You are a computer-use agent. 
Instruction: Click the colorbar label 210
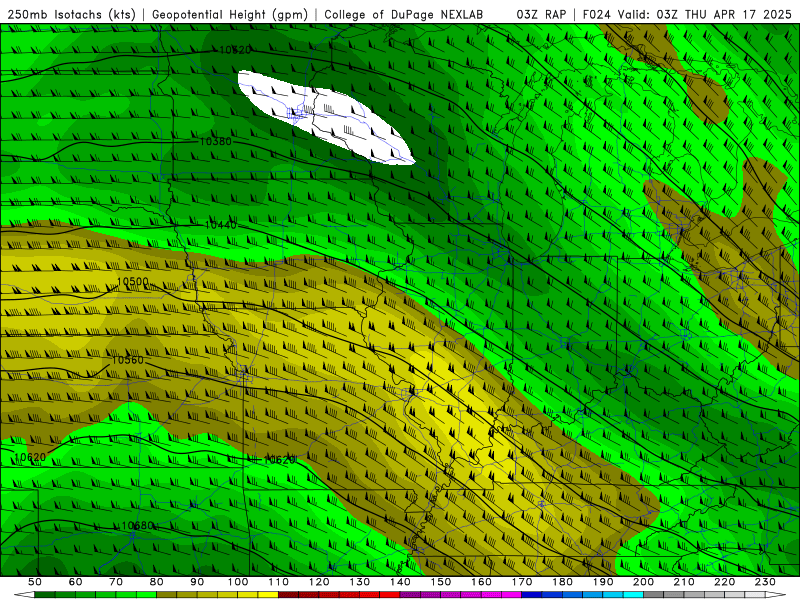coord(684,582)
